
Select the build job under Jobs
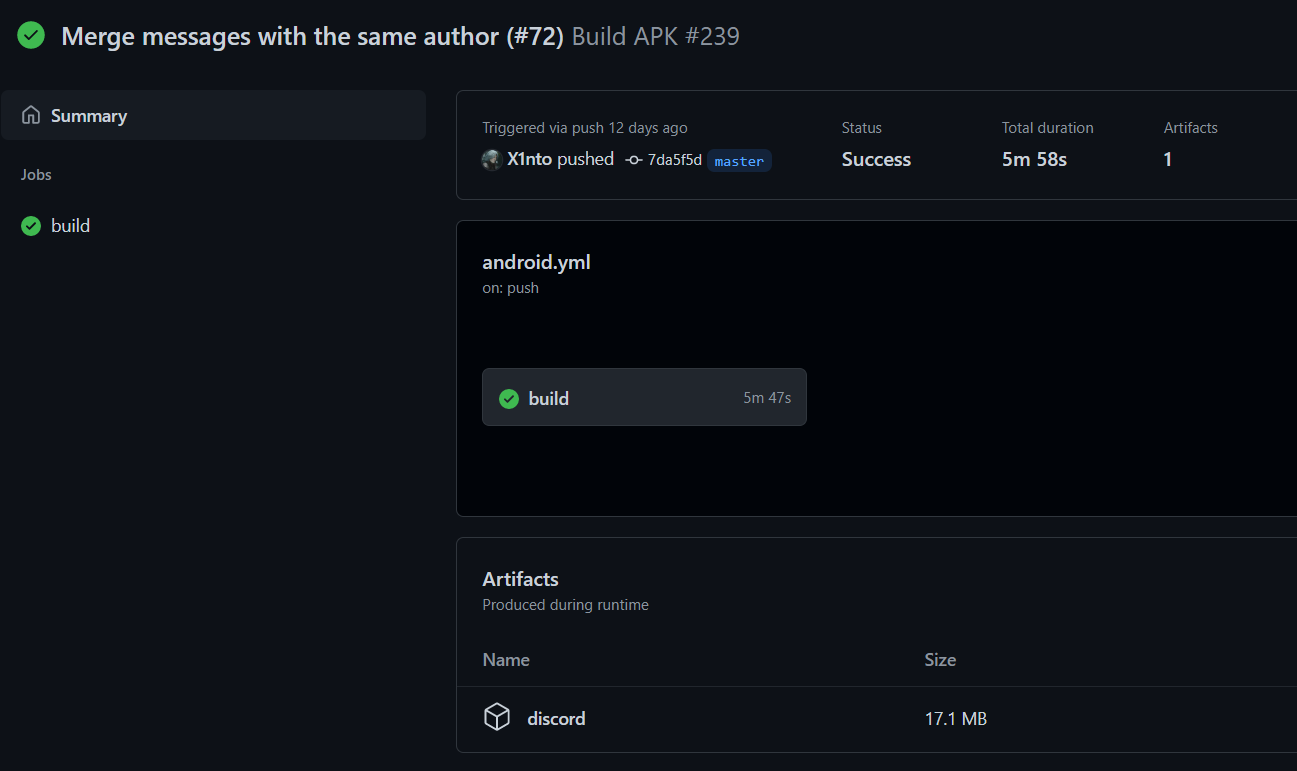69,225
